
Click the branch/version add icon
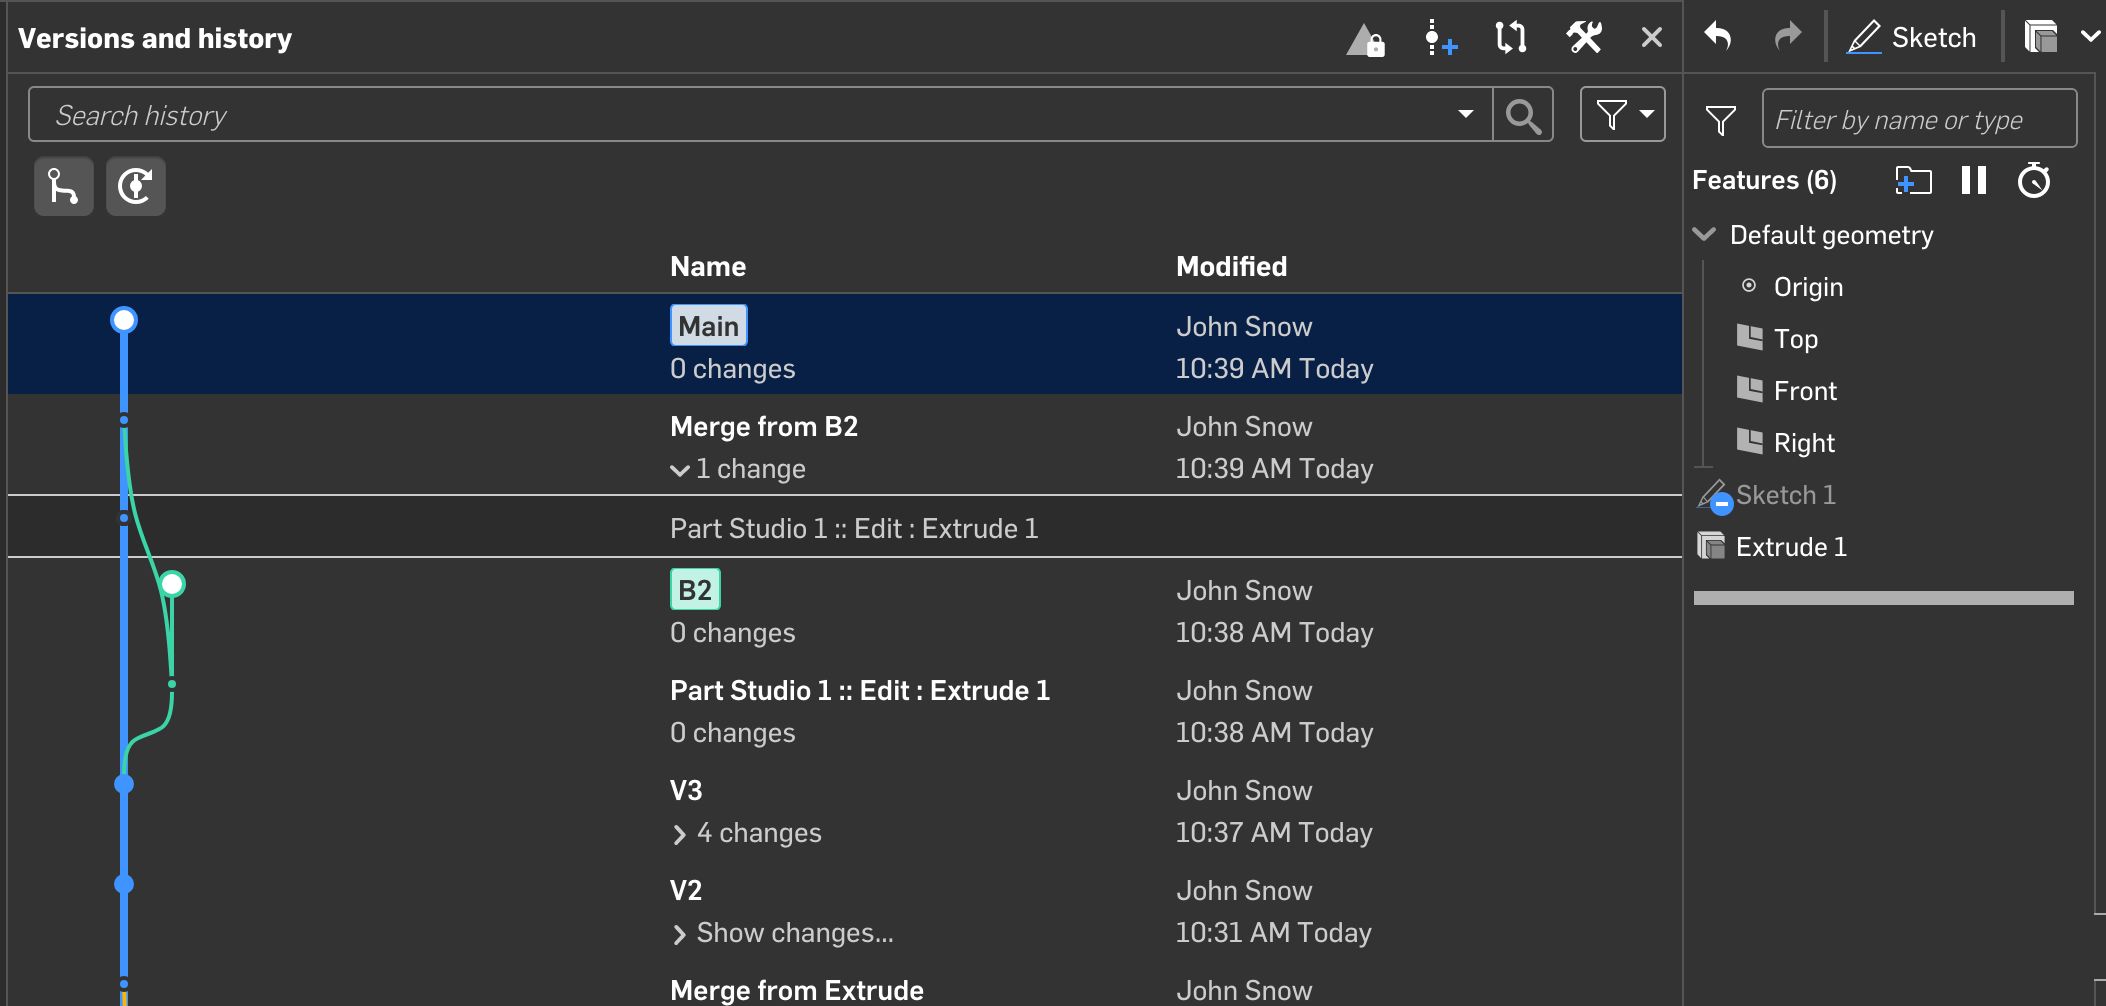[x=1440, y=39]
